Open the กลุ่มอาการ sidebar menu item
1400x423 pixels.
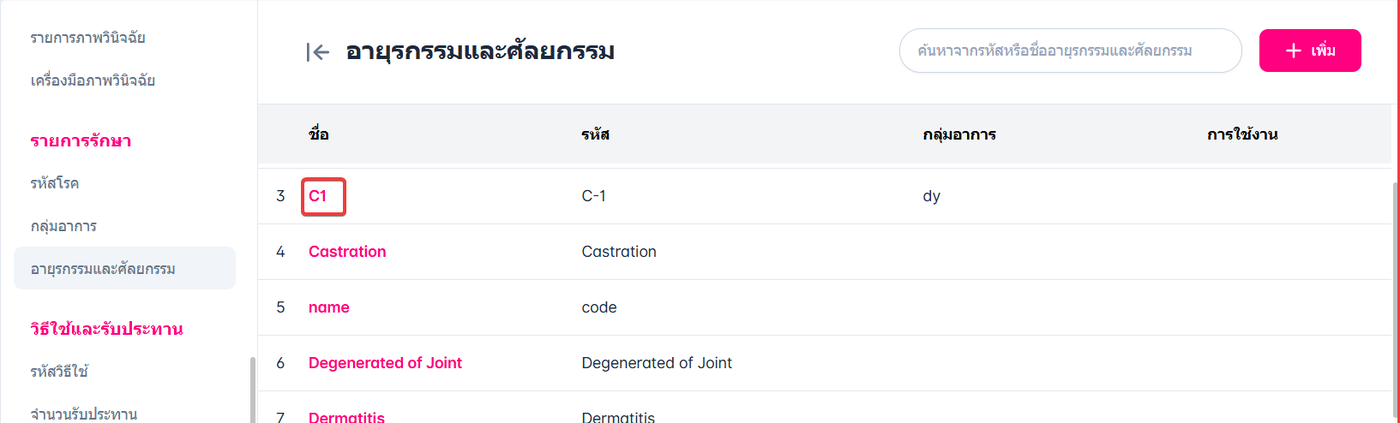pos(63,226)
